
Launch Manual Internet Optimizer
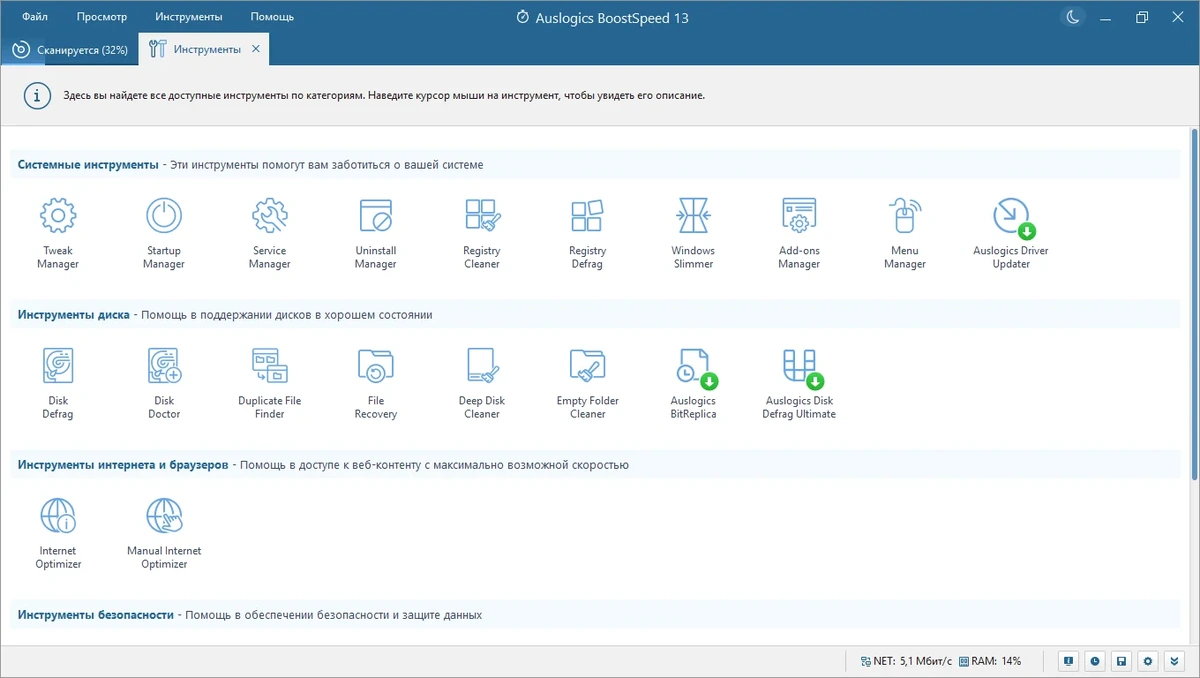164,532
